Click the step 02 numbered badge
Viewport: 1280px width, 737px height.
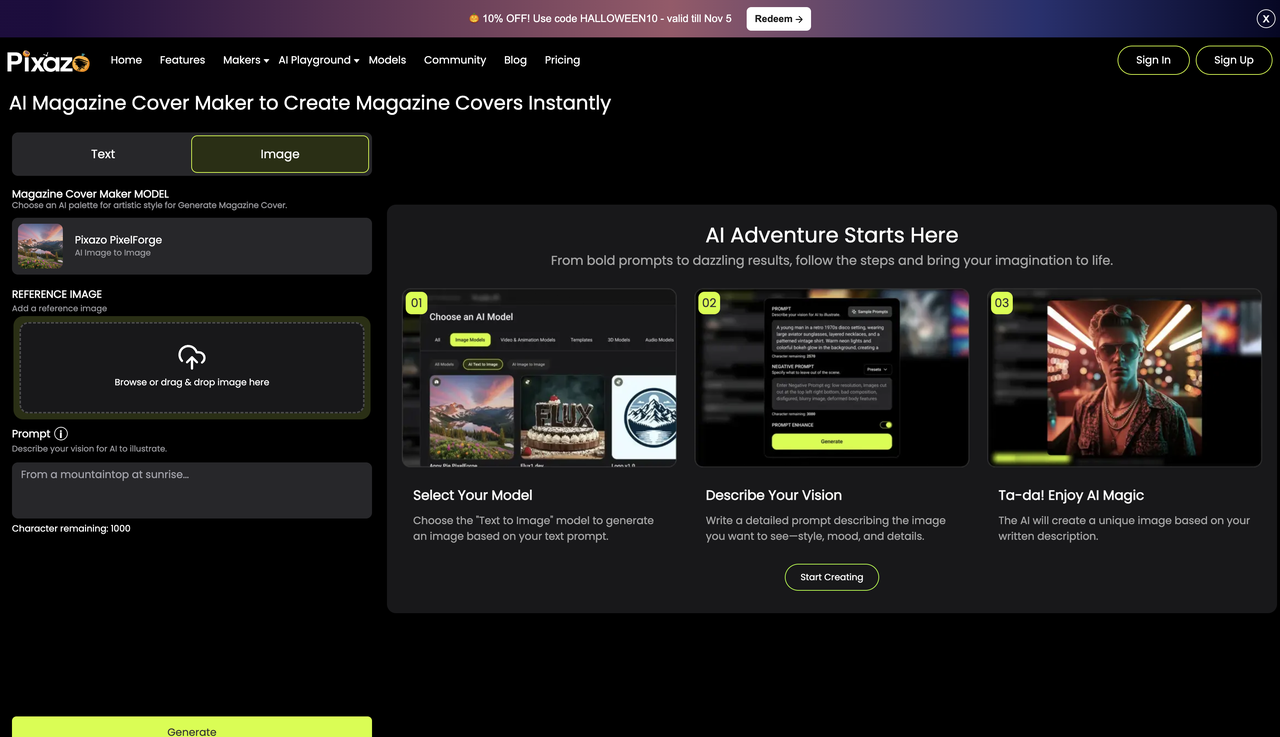[709, 302]
